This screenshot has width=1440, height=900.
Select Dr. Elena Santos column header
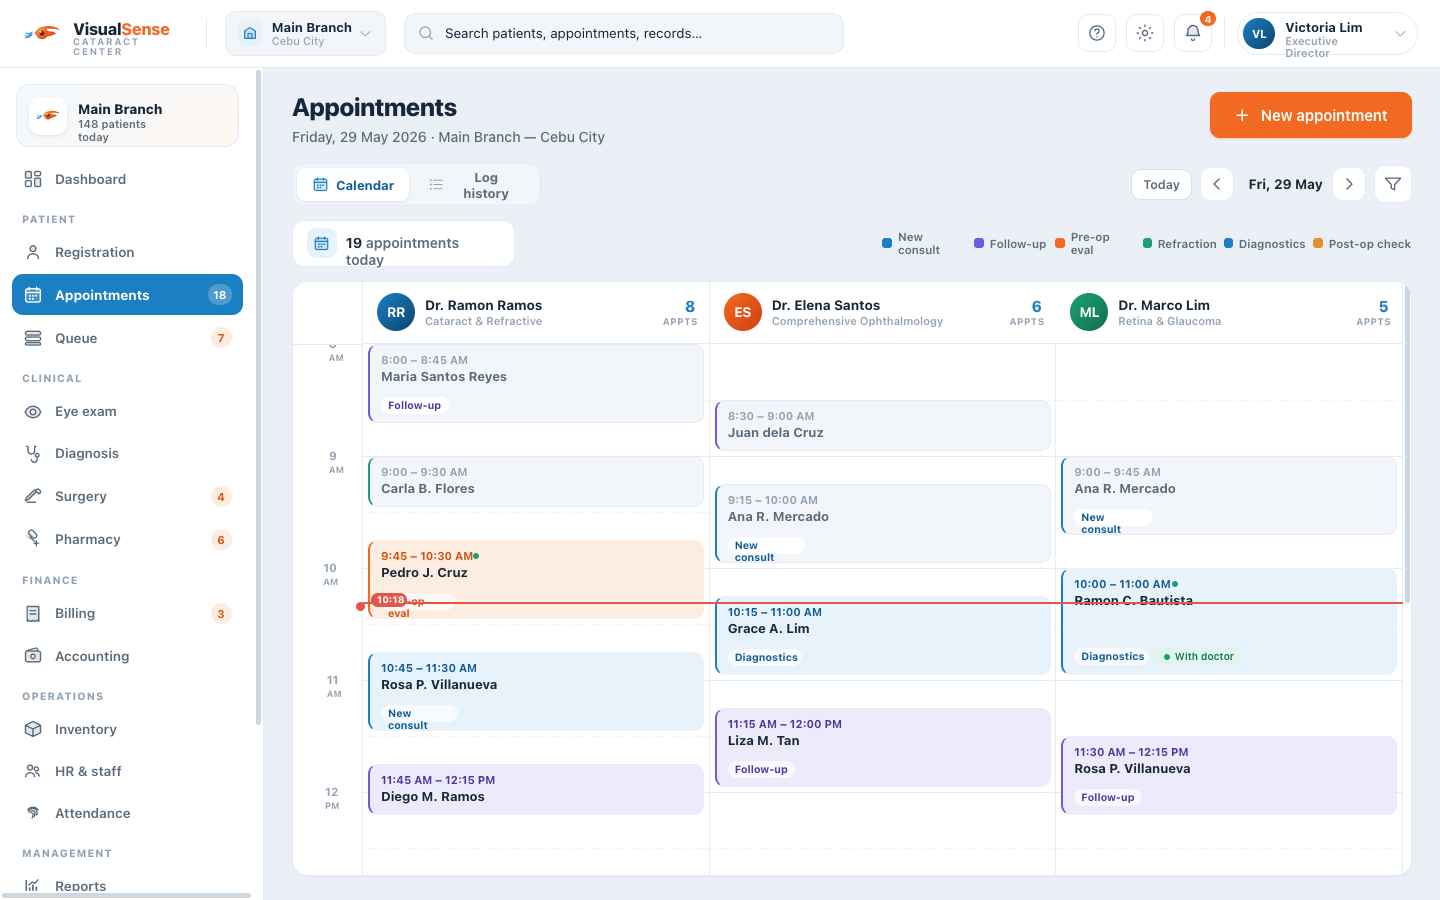883,313
